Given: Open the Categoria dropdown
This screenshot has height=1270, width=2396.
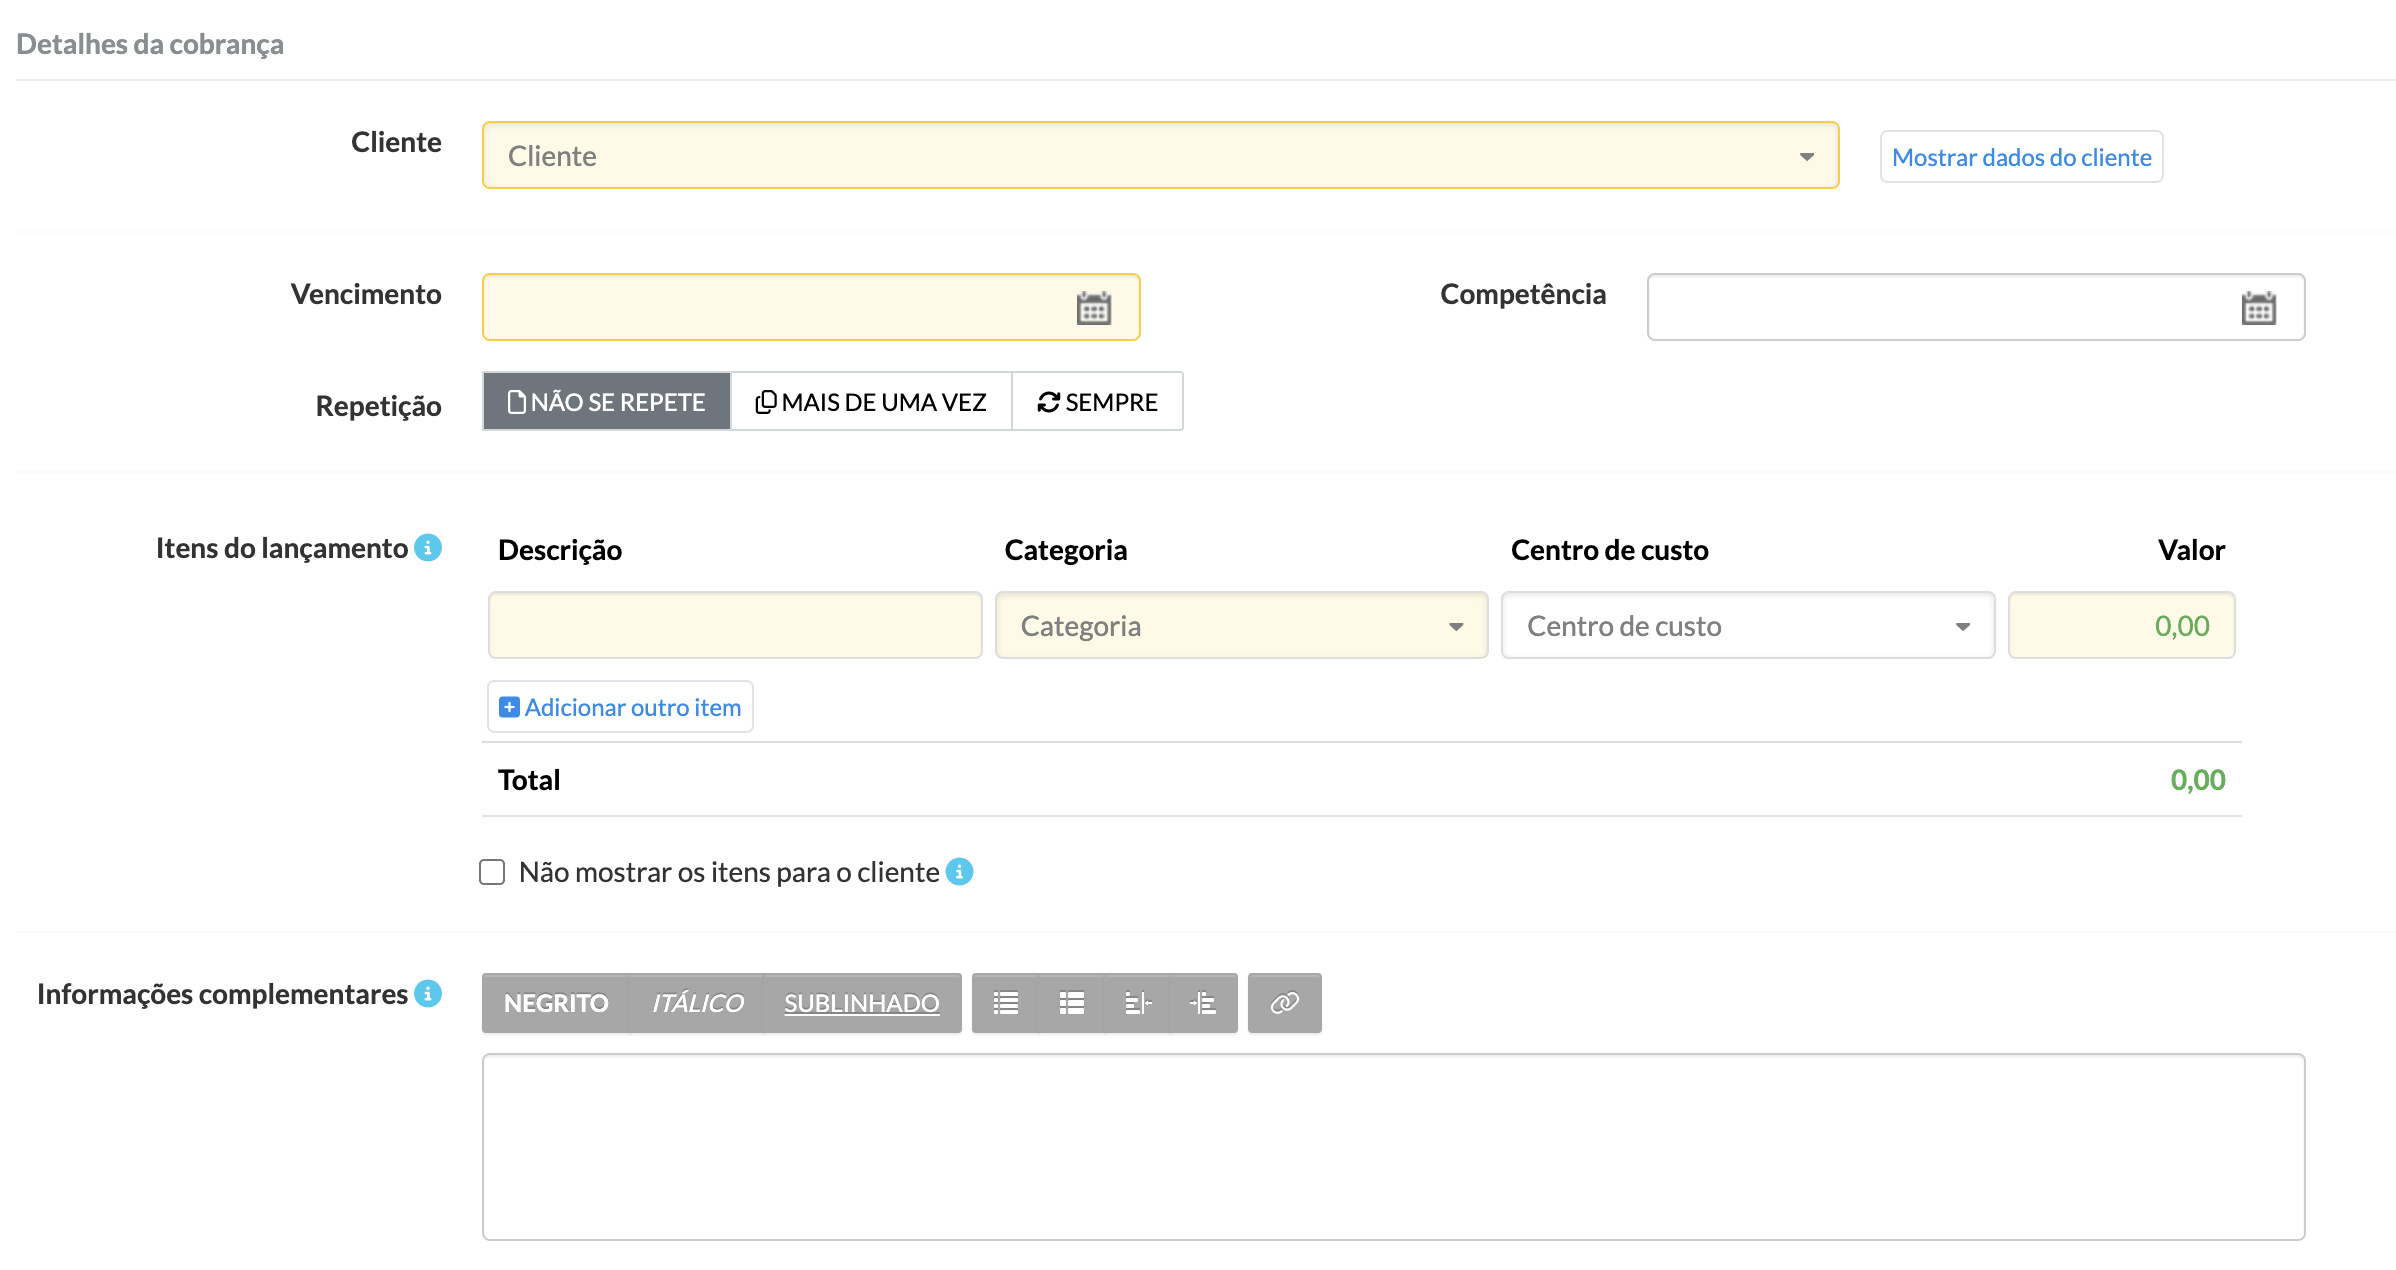Looking at the screenshot, I should [1241, 626].
